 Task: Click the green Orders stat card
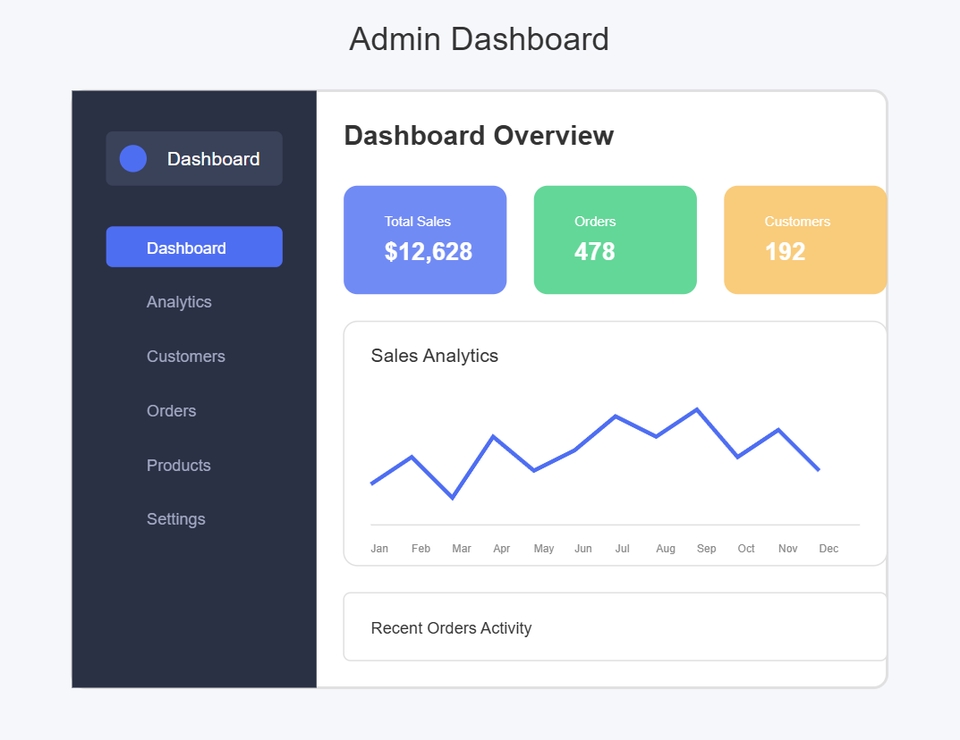coord(615,240)
